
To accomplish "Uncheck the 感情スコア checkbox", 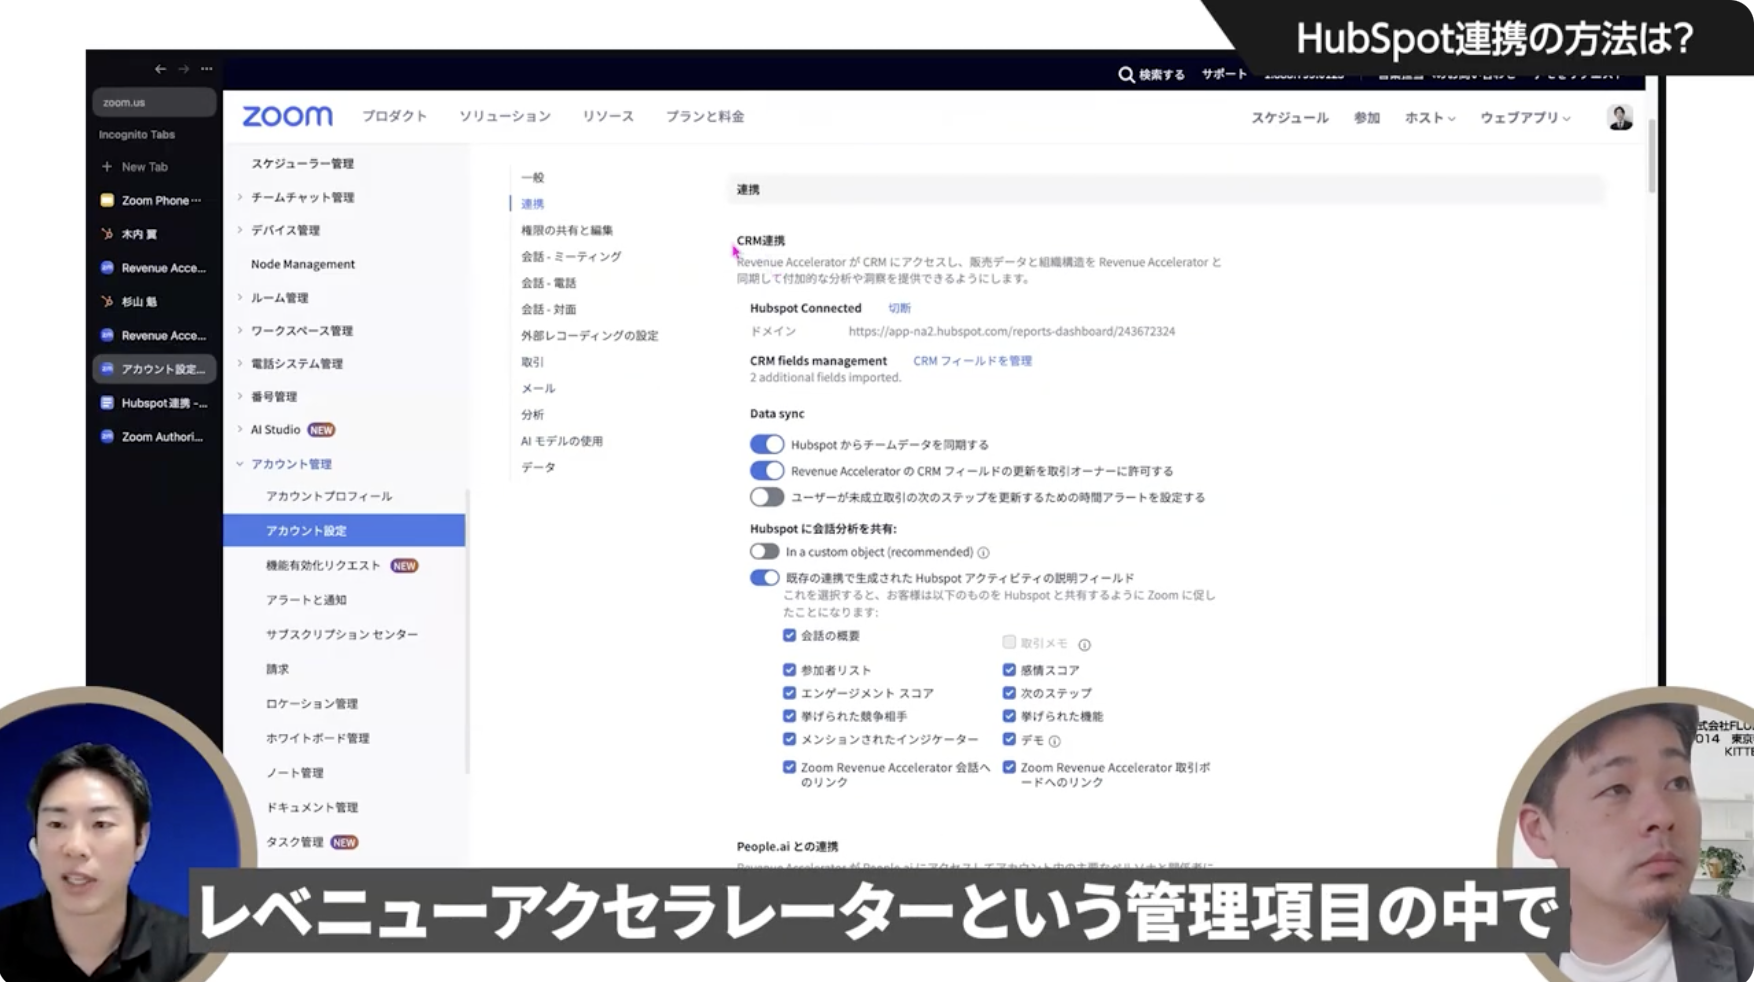I will (x=1009, y=670).
